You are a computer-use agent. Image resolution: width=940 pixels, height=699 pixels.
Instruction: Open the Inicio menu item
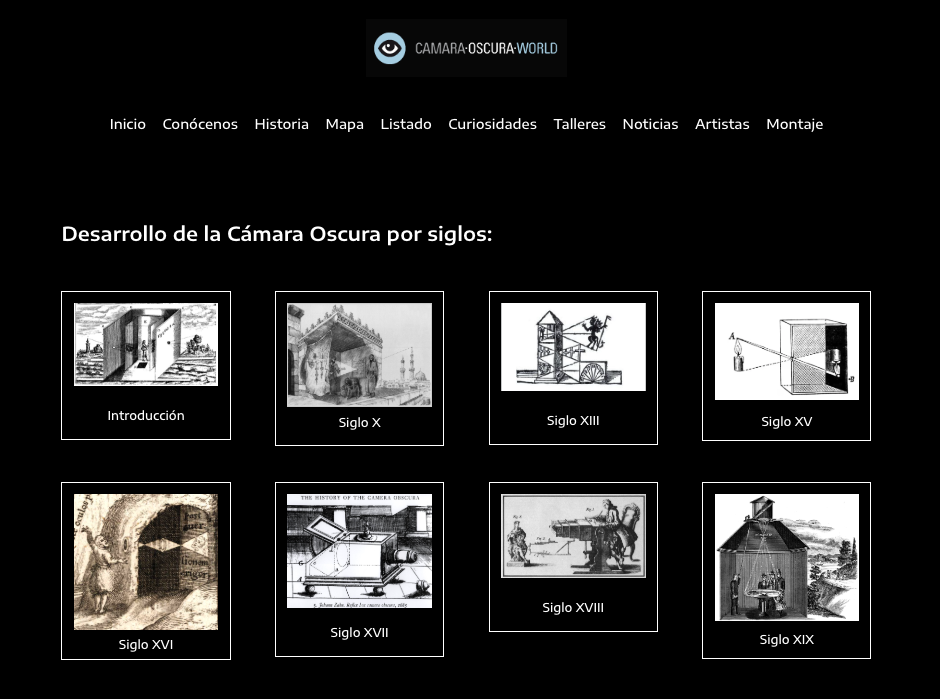click(127, 124)
